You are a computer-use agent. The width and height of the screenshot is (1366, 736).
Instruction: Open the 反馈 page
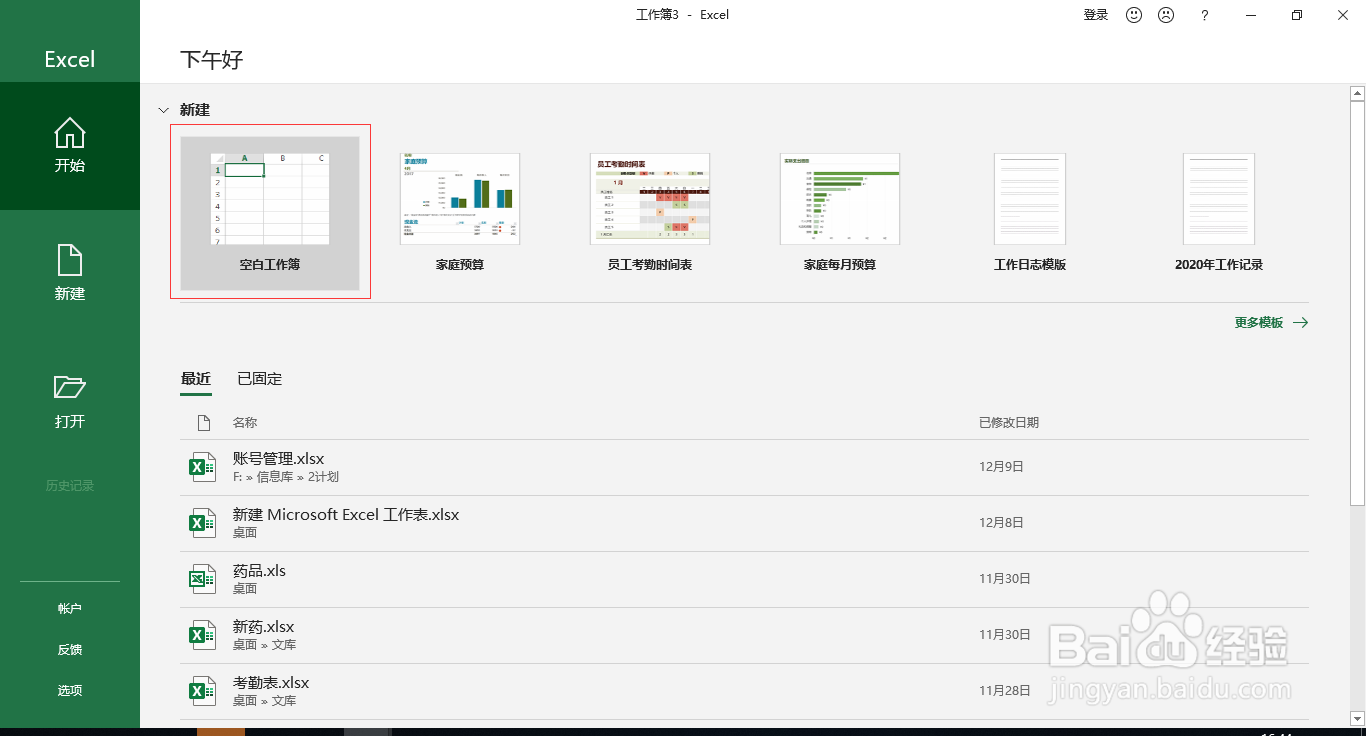coord(70,650)
